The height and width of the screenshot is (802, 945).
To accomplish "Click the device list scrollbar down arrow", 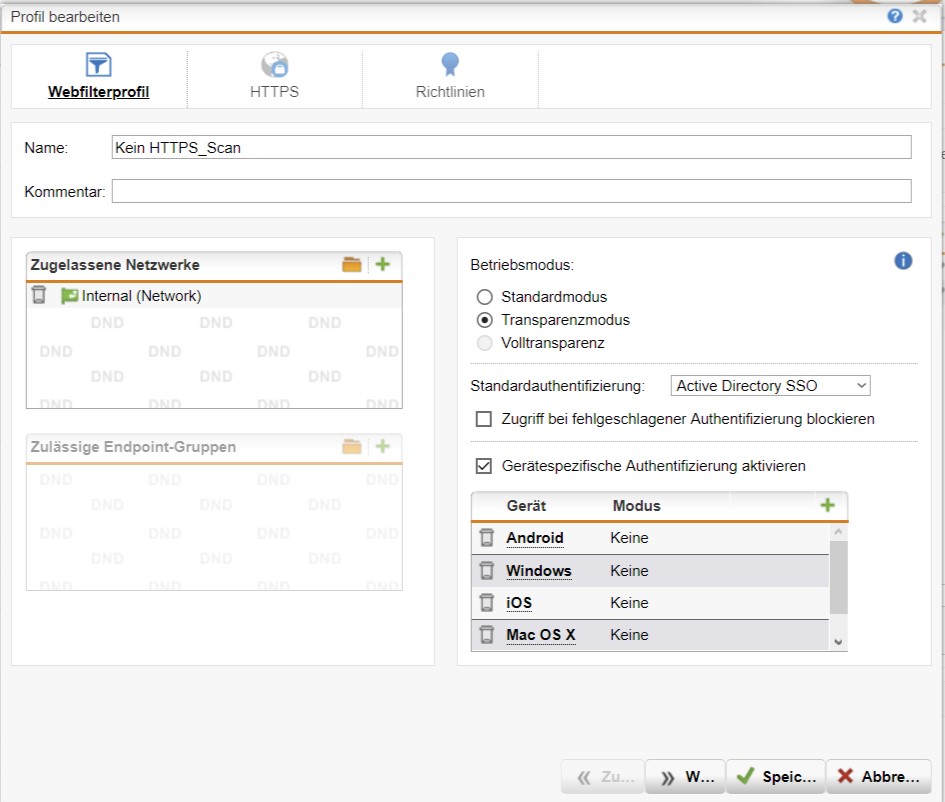I will click(x=838, y=642).
